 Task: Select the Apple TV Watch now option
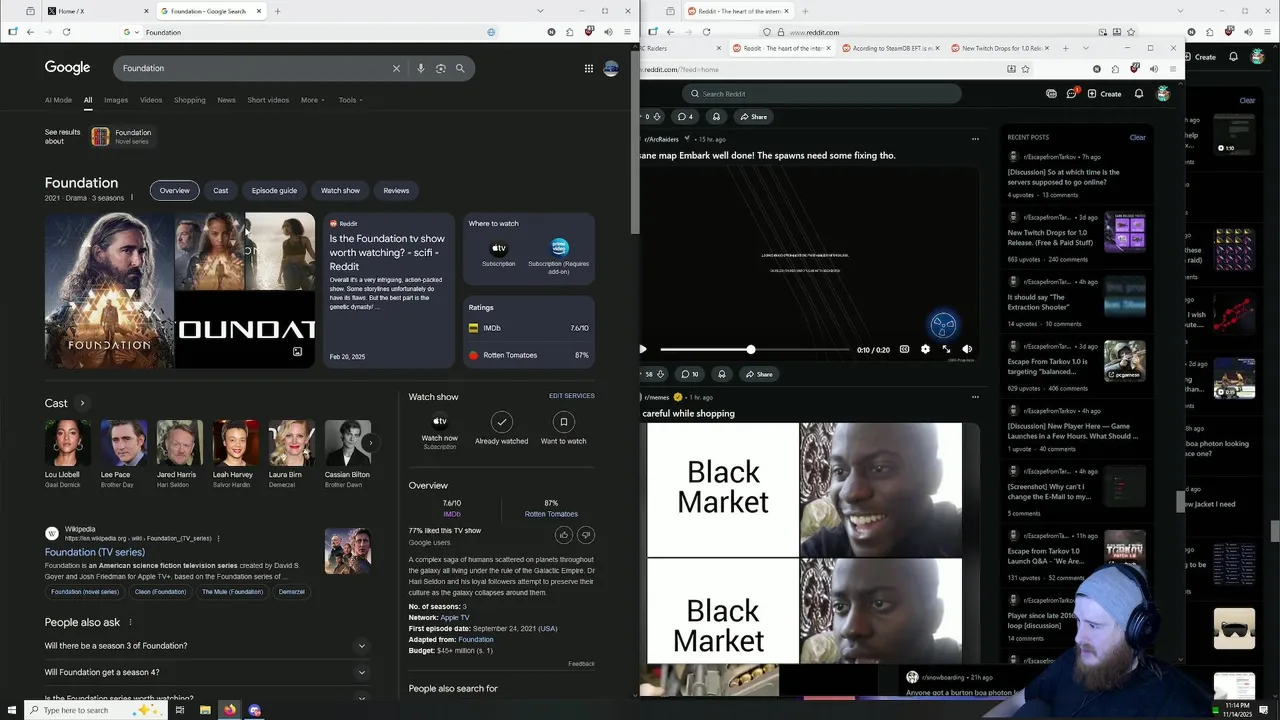(439, 428)
